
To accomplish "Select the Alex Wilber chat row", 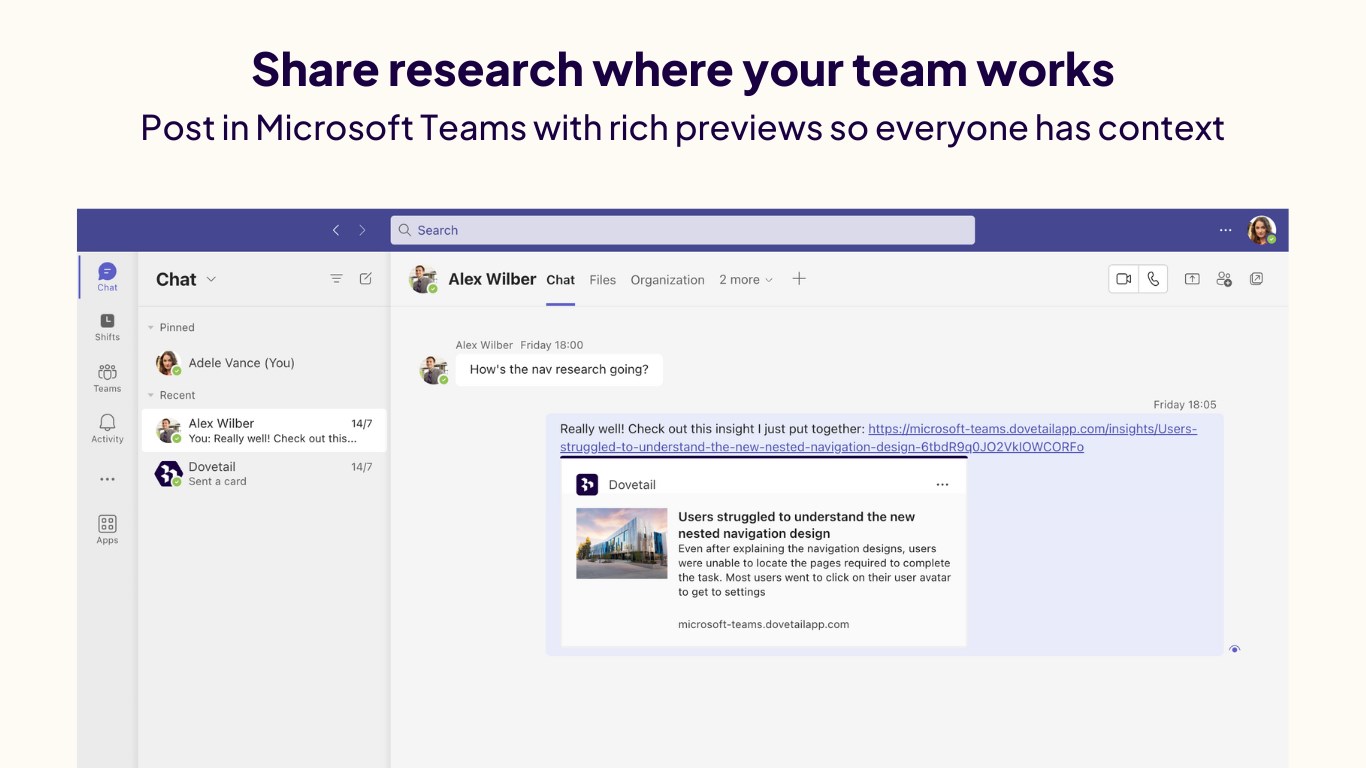I will (263, 430).
